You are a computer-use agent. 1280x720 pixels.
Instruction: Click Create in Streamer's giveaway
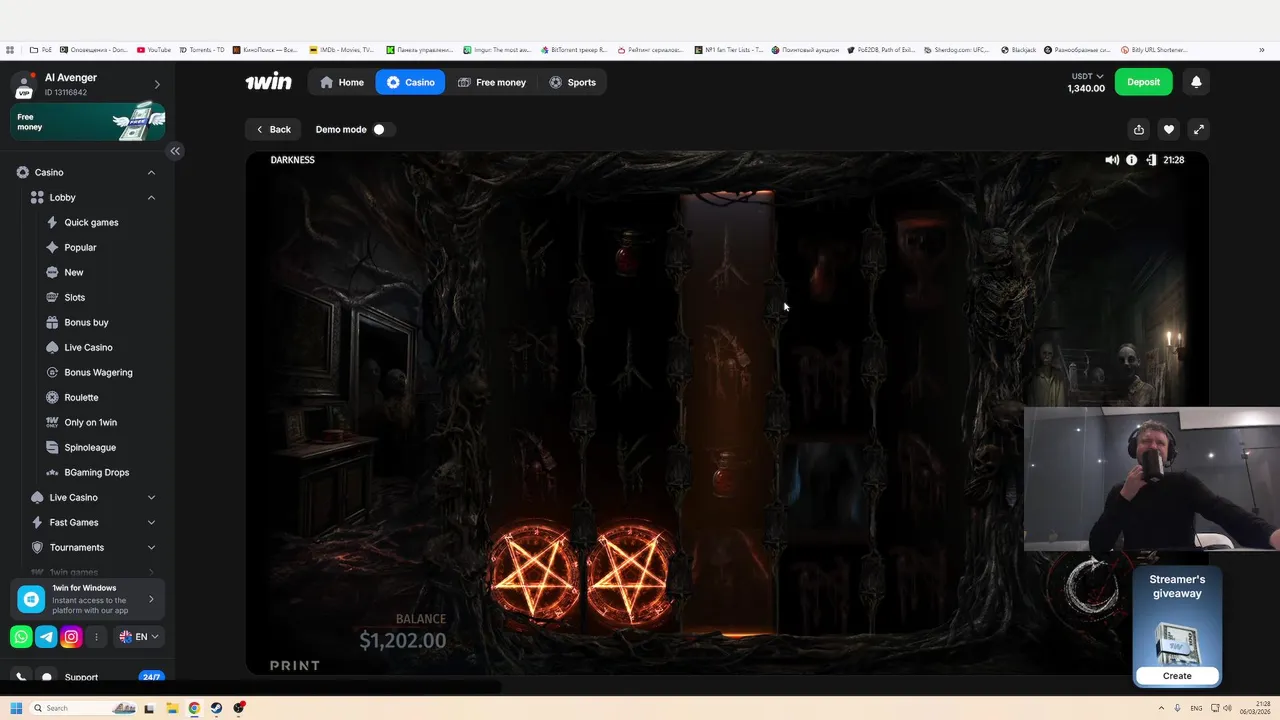click(x=1177, y=676)
